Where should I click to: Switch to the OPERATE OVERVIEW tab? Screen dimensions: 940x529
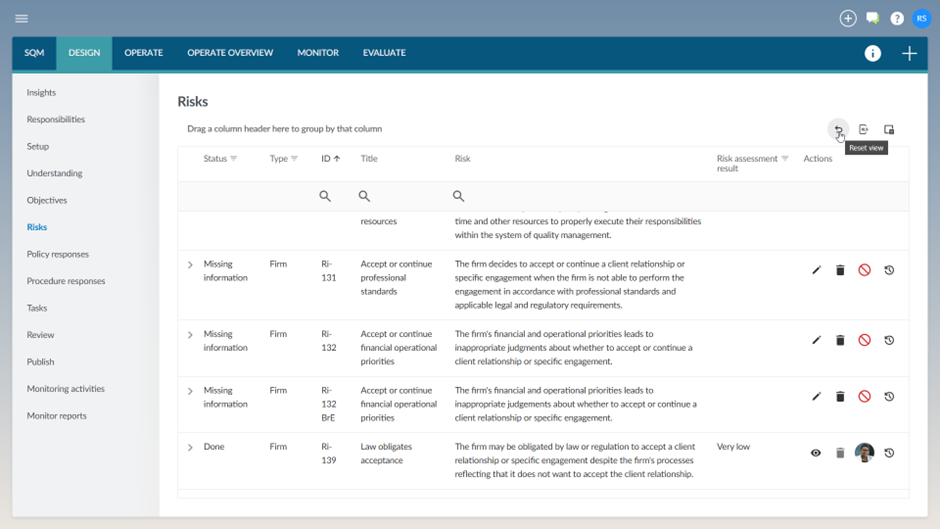point(230,53)
